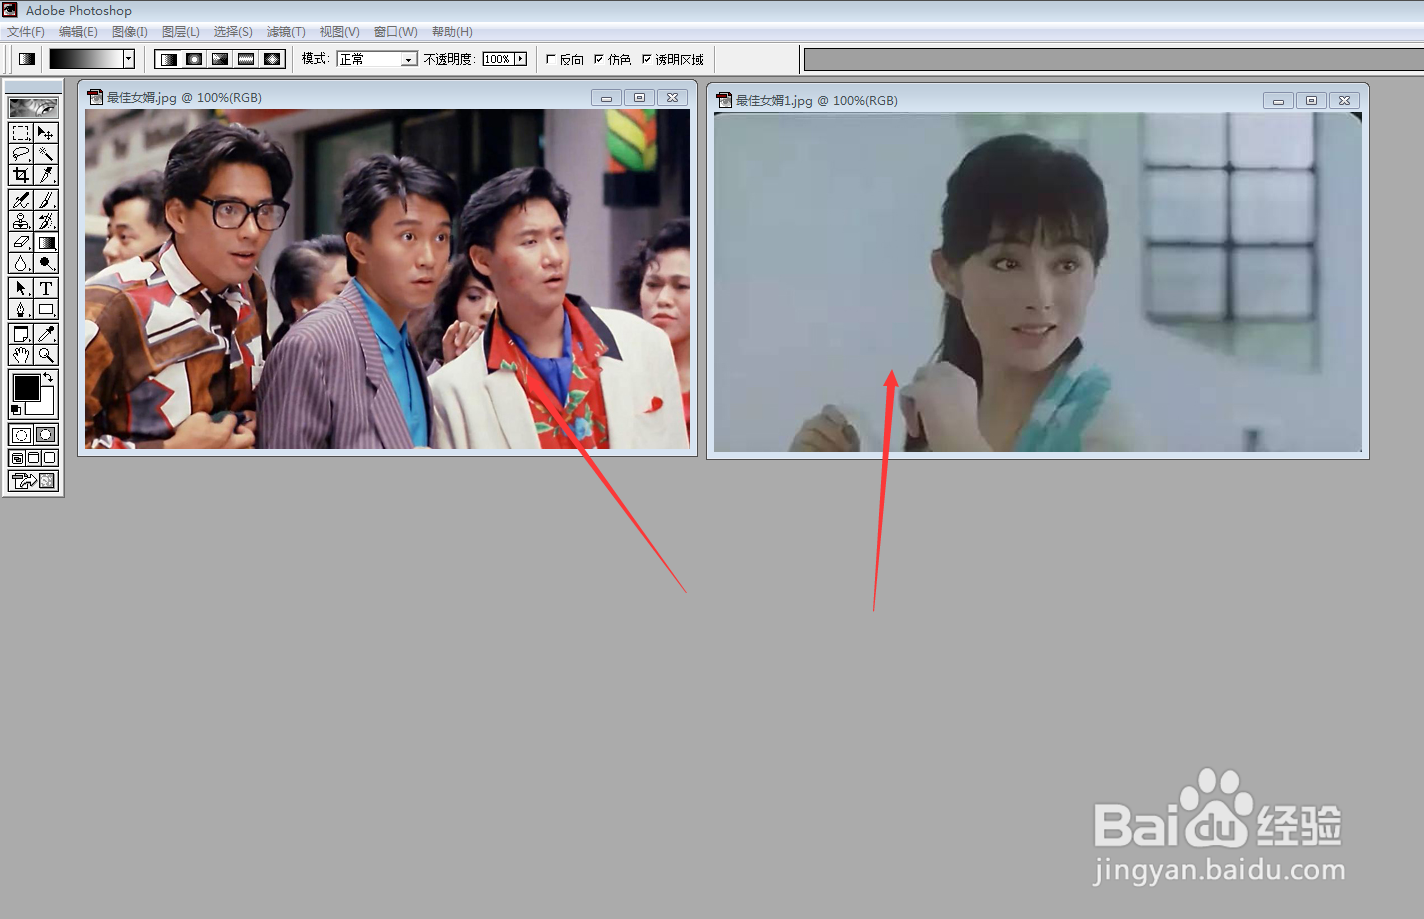
Task: Open the 选择(S) menu
Action: [x=233, y=32]
